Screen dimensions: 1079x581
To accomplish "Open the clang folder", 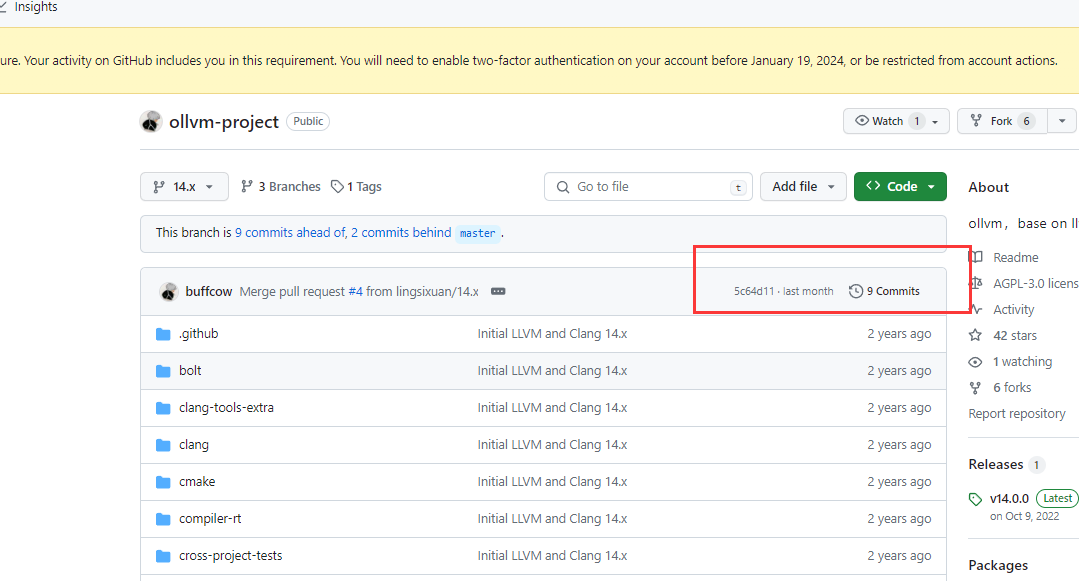I will click(x=194, y=445).
